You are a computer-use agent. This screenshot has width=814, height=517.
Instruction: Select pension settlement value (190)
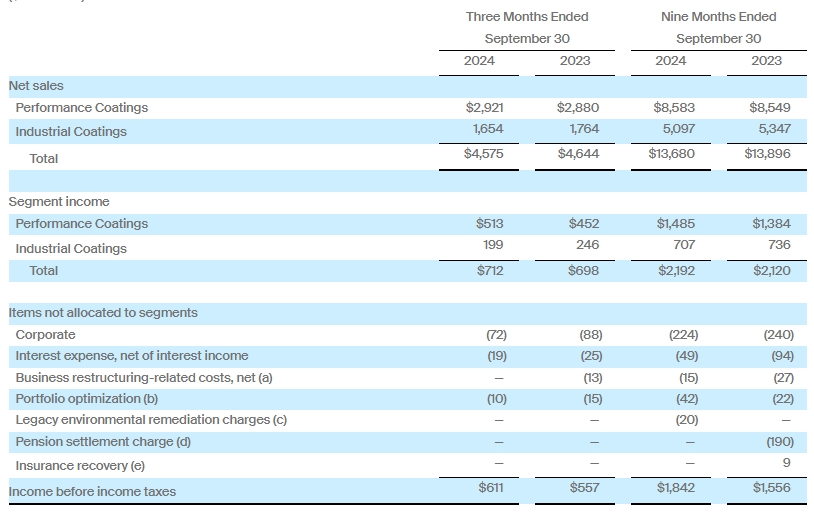(780, 442)
